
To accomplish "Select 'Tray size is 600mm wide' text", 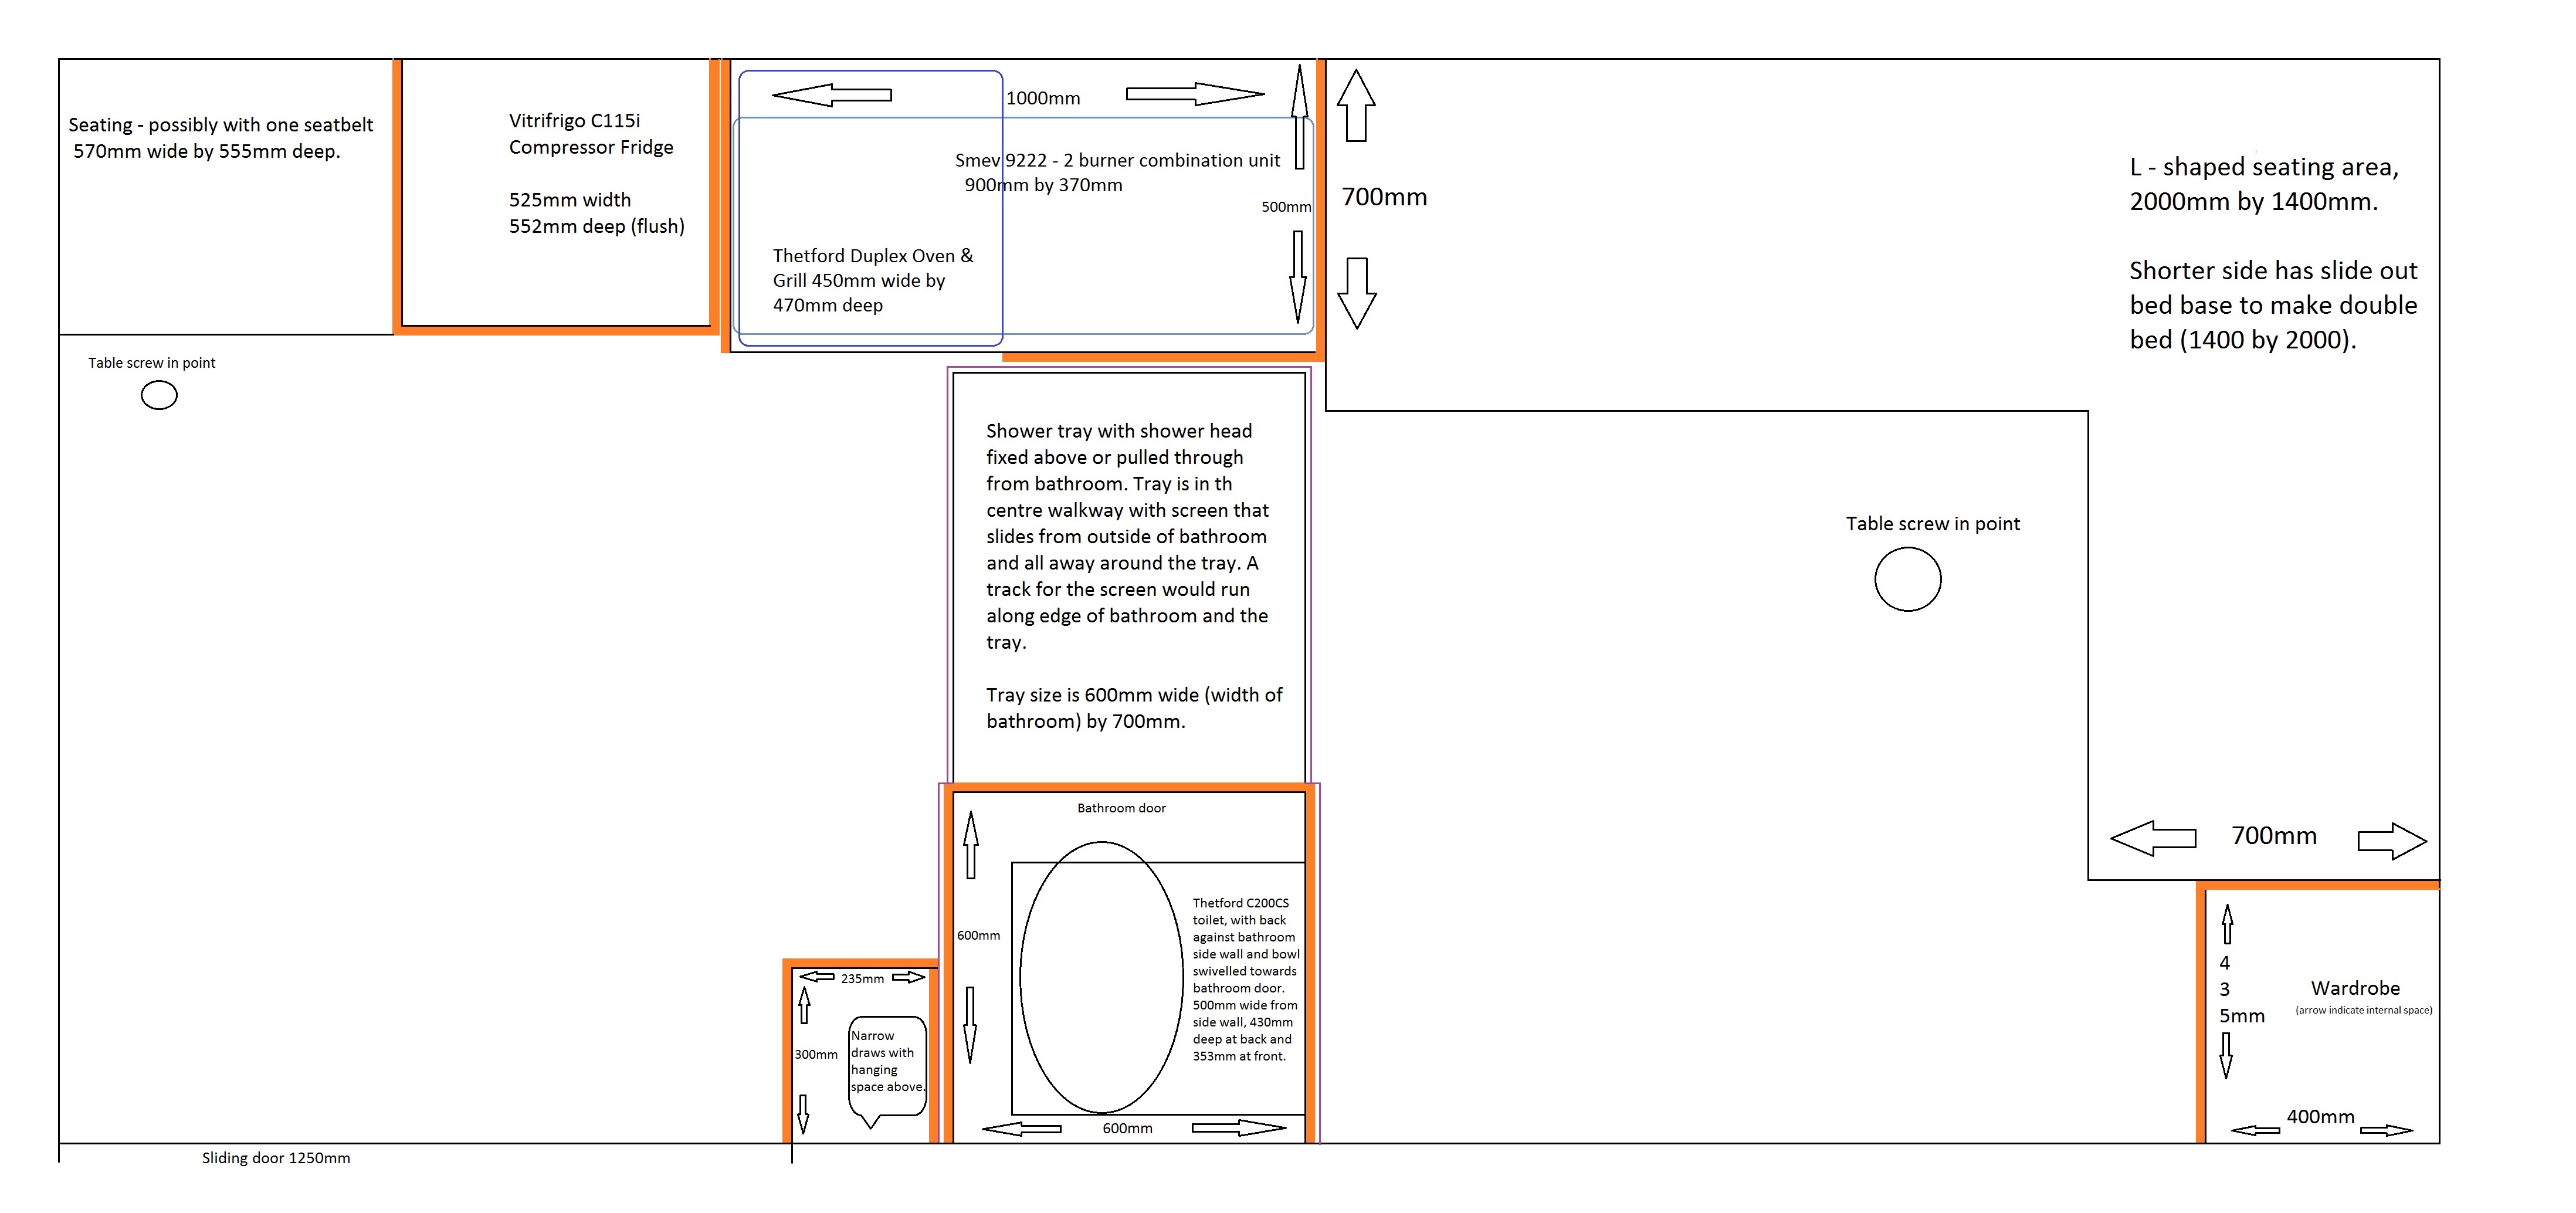I will tap(1134, 708).
